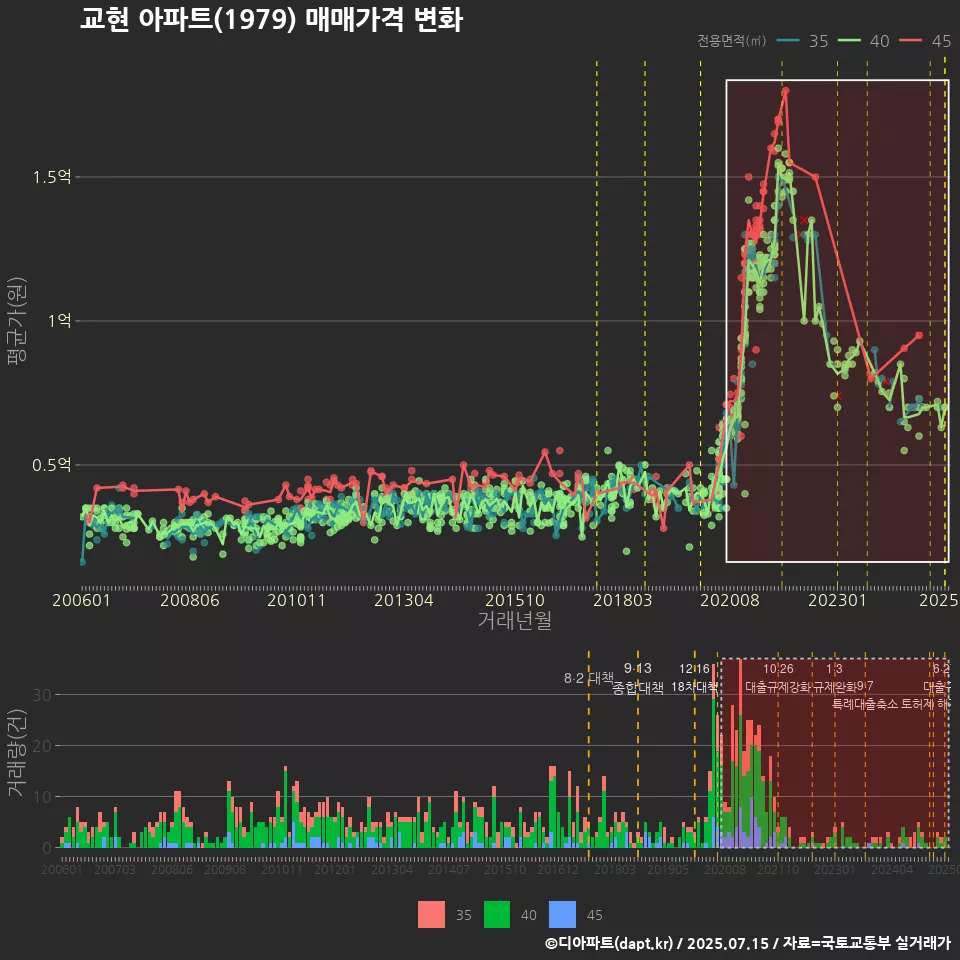Click 201803 on the price chart x-axis

coord(623,600)
